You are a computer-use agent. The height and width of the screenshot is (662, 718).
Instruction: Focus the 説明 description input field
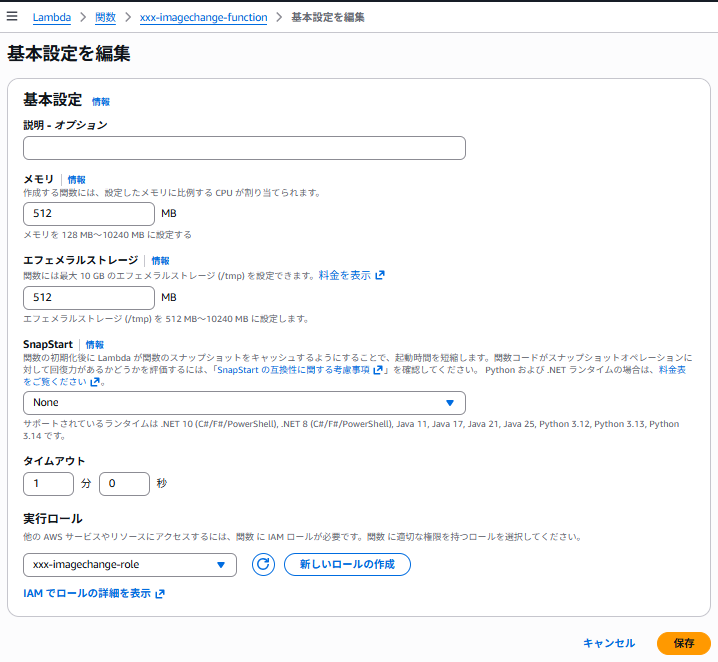point(244,148)
